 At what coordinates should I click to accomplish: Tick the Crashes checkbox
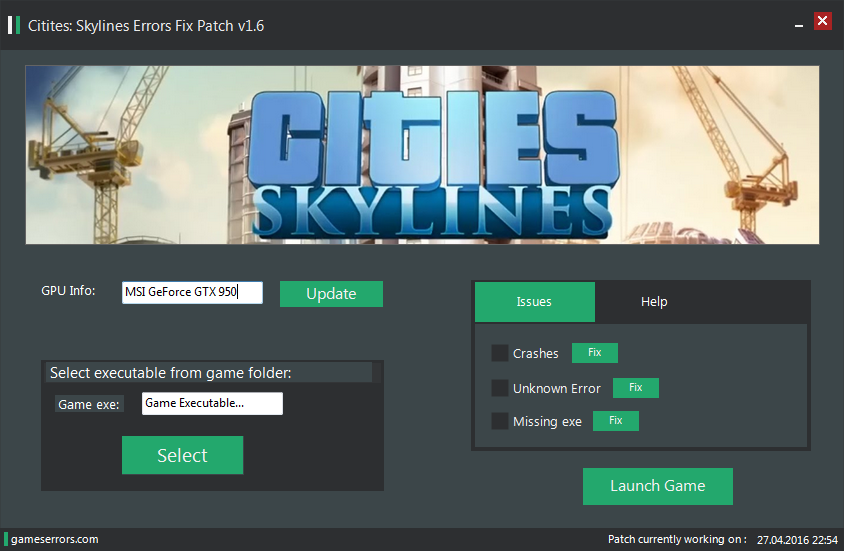click(x=500, y=353)
